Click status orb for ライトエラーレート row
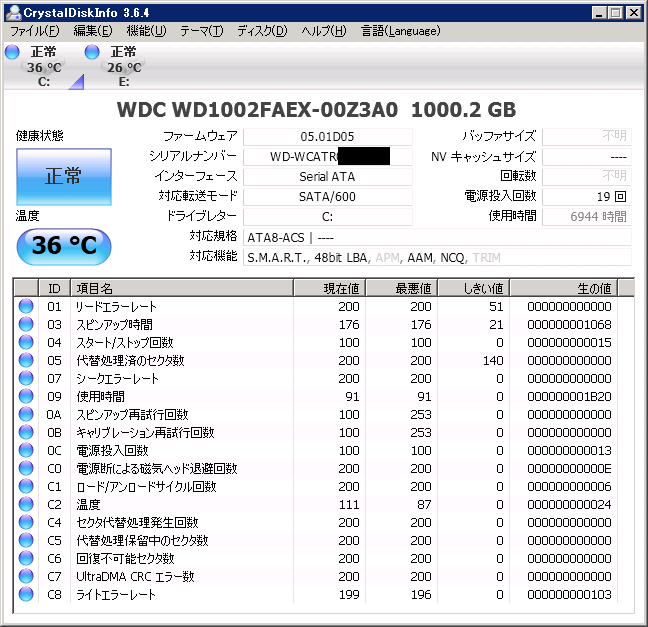 (25, 595)
